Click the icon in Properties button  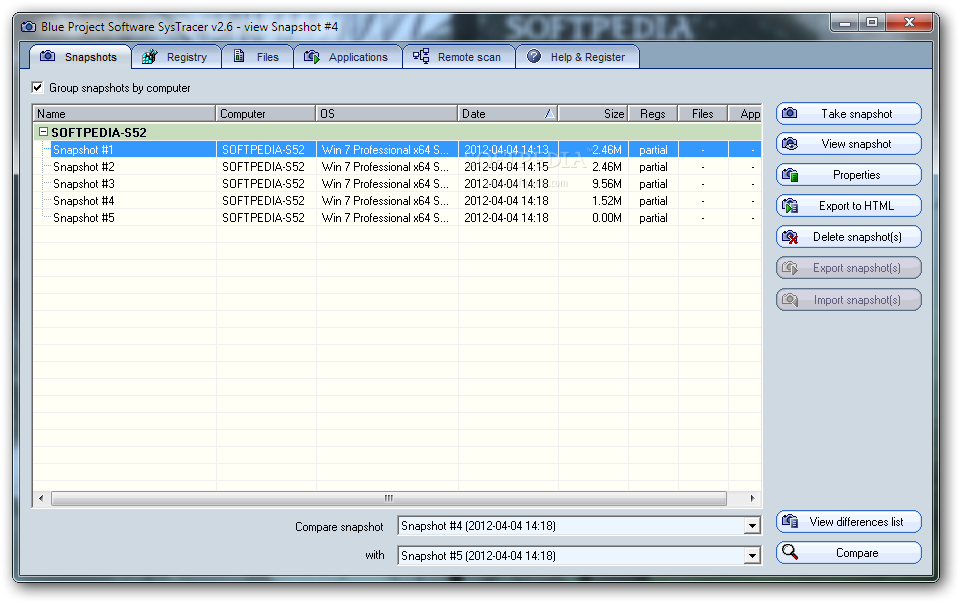coord(790,175)
